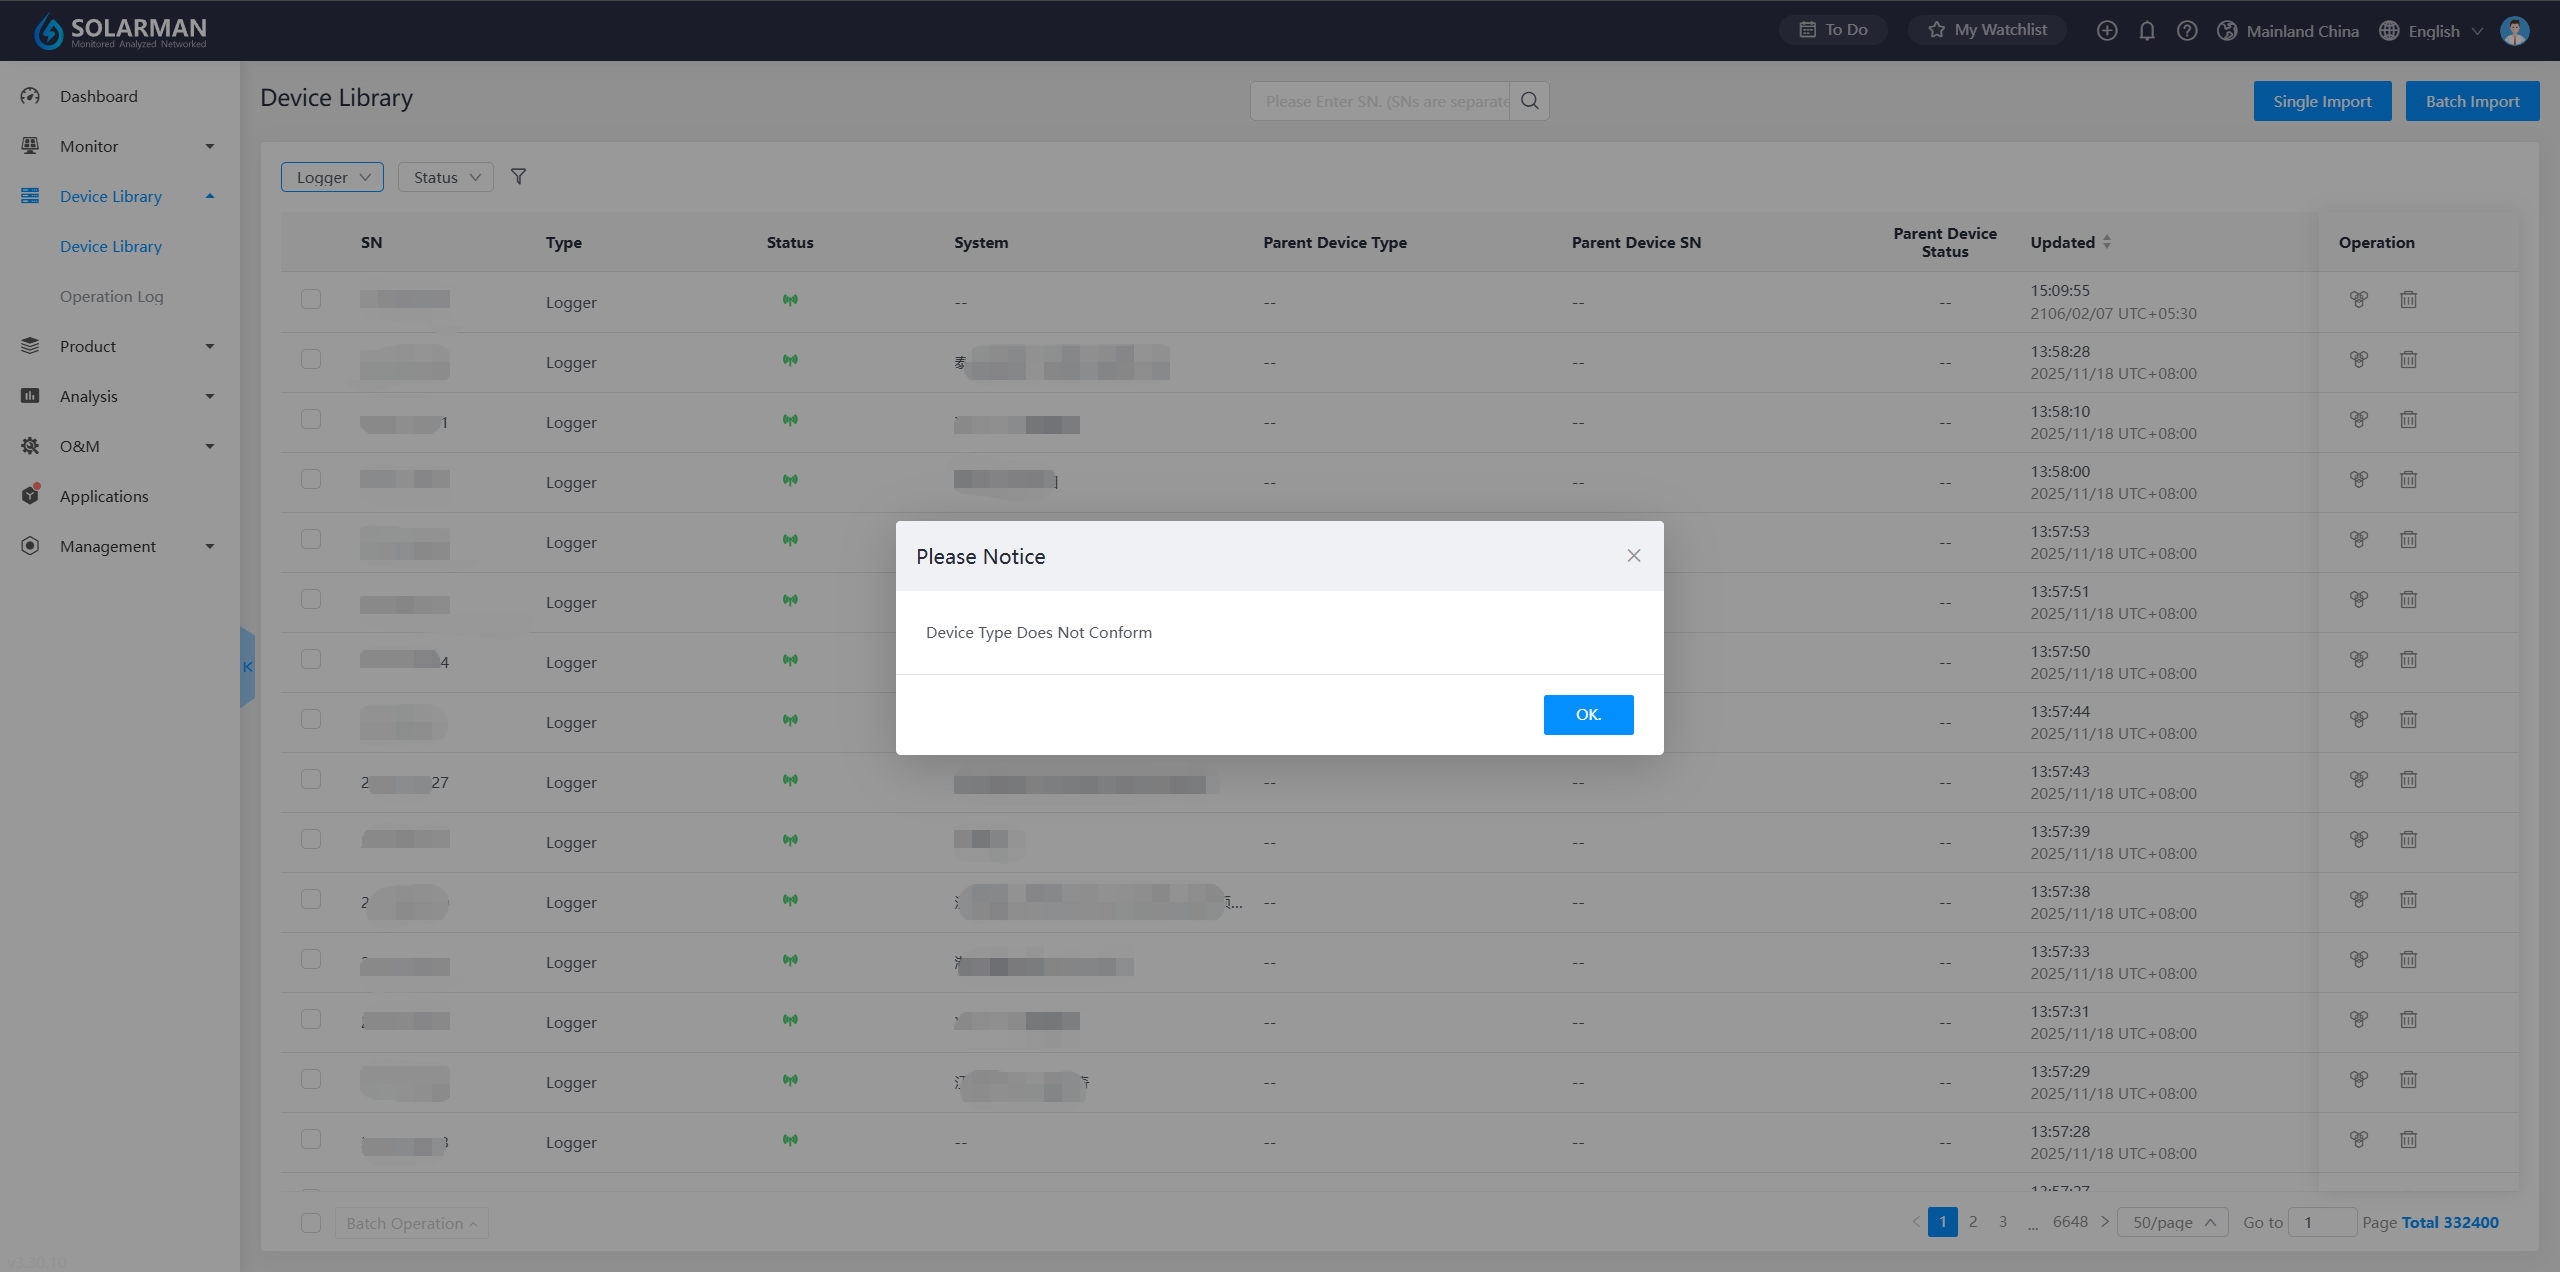Close the Please Notice dialog
2560x1272 pixels.
coord(1633,556)
